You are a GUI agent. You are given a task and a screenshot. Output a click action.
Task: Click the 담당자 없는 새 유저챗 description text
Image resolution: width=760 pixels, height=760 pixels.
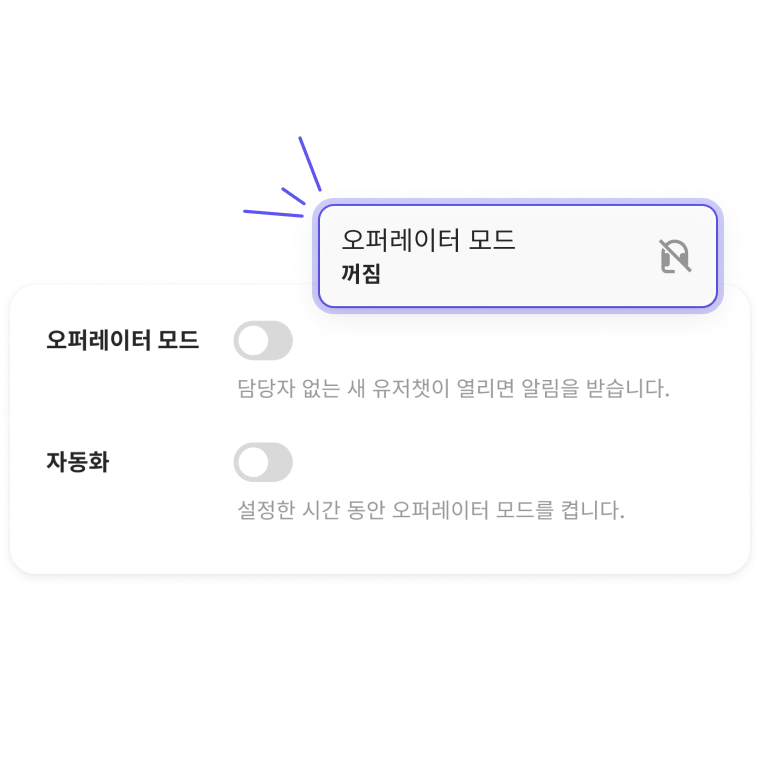tap(453, 388)
